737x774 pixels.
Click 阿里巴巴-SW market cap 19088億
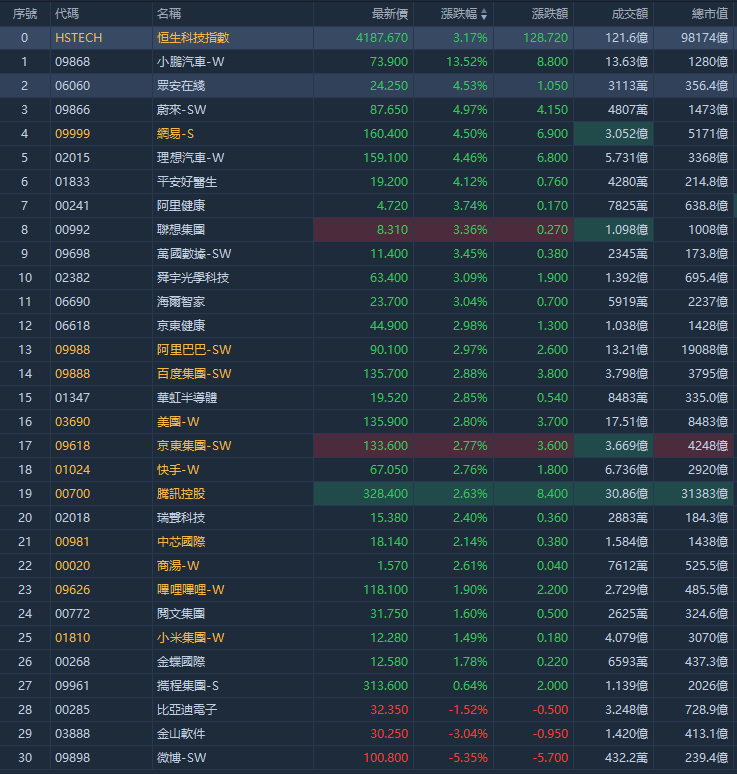pos(704,350)
